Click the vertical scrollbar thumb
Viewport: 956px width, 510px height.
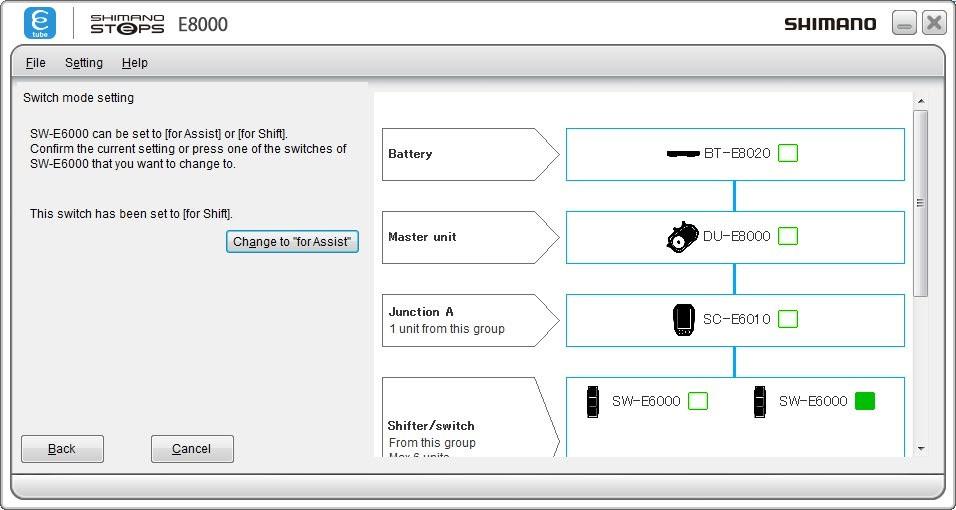pos(921,203)
